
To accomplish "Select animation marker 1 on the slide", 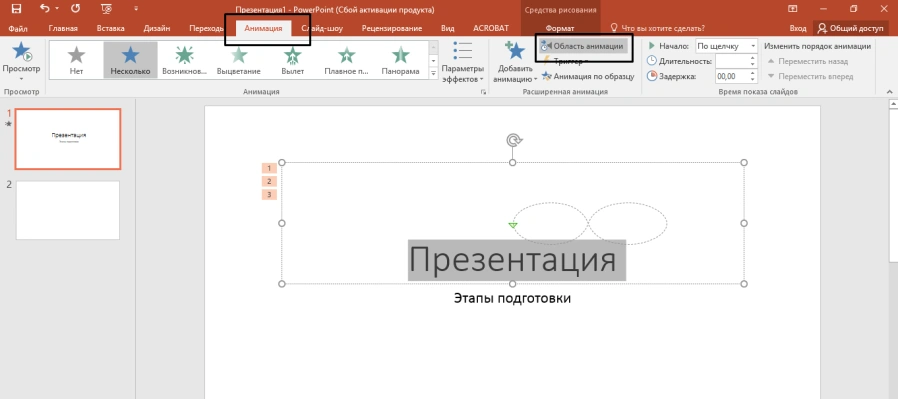I will (269, 168).
